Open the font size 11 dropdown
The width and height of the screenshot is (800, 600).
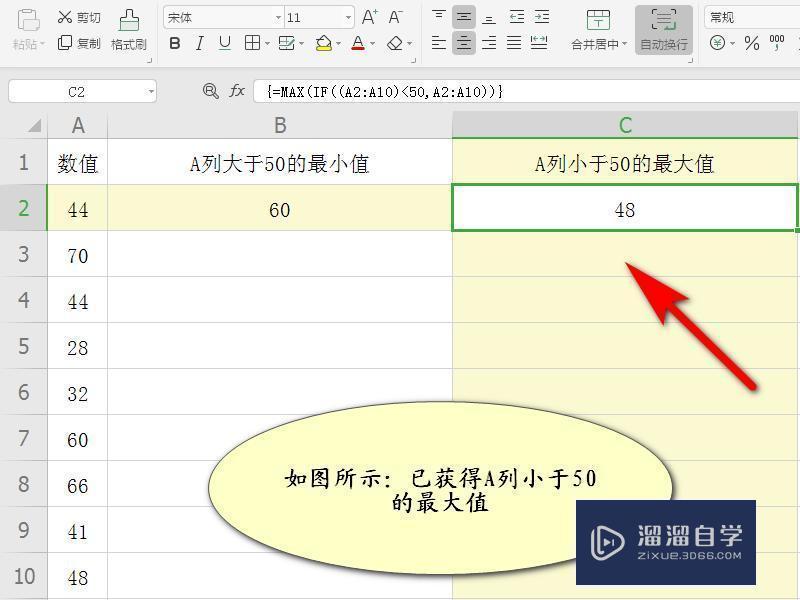click(x=348, y=16)
